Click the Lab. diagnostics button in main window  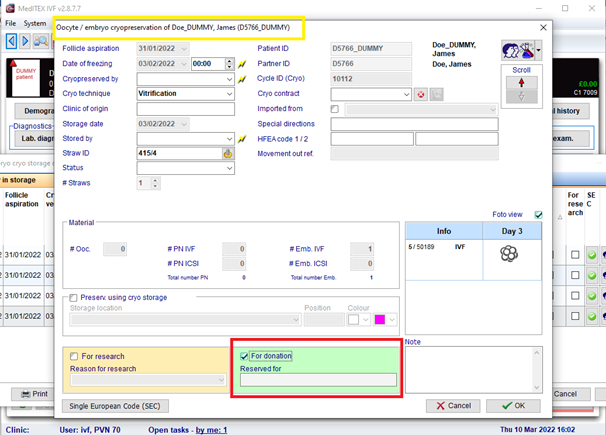[35, 138]
